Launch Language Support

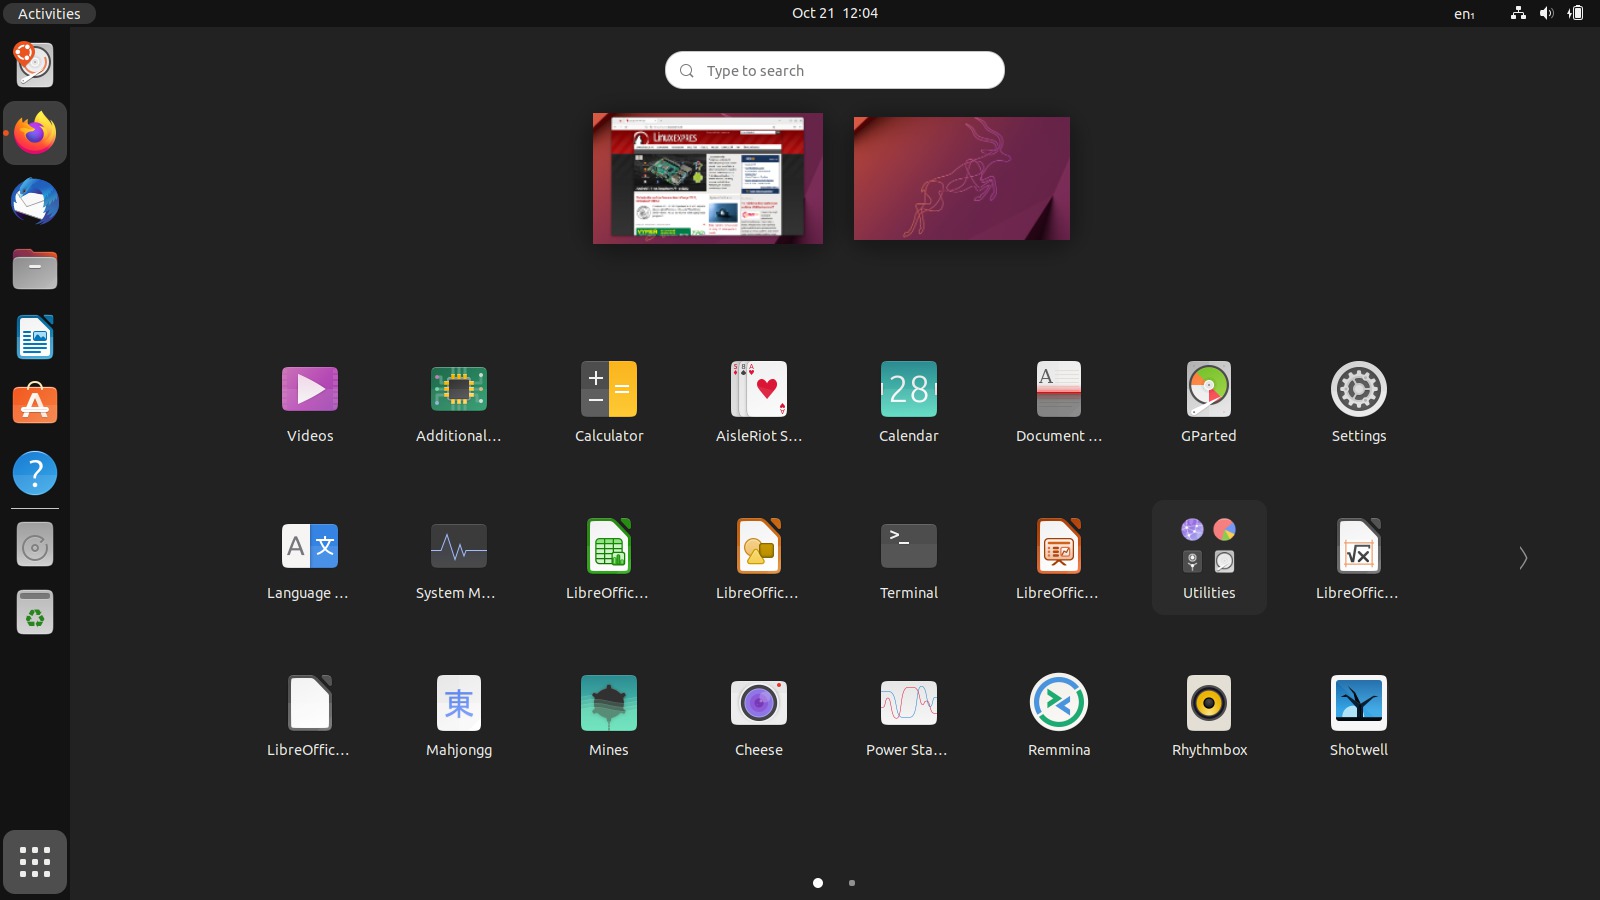pyautogui.click(x=310, y=559)
